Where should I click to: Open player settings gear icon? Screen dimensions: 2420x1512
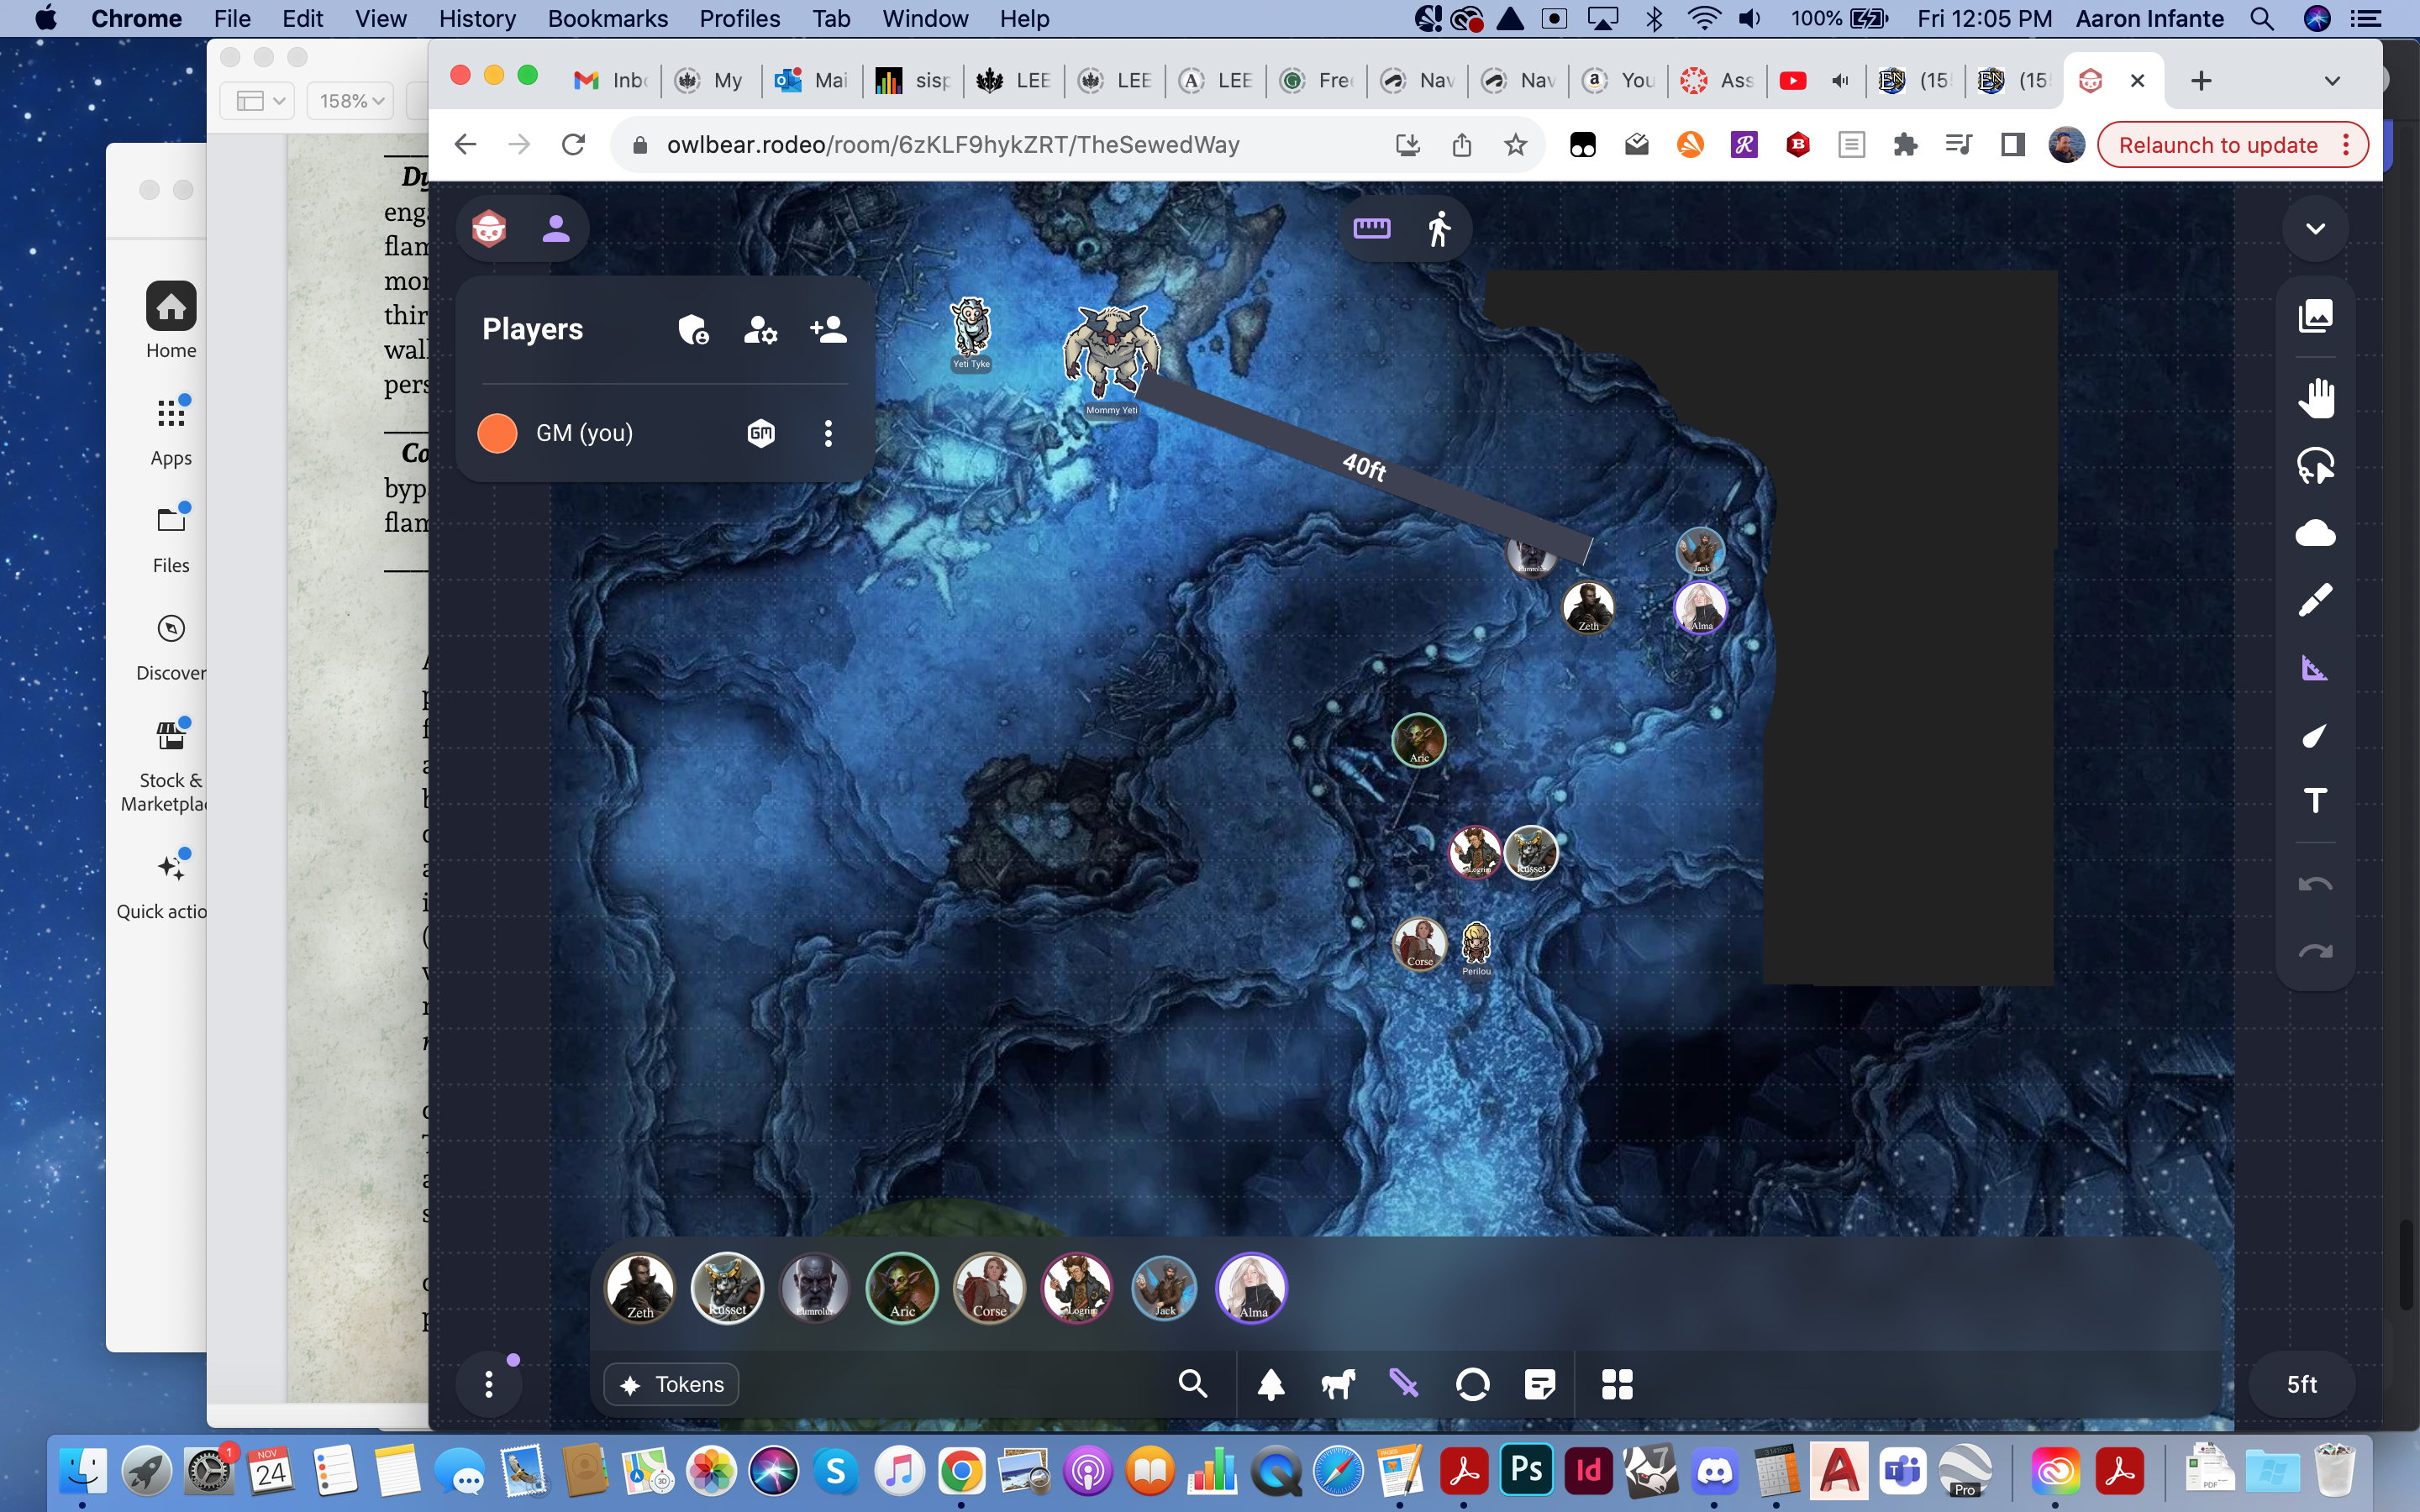(760, 329)
